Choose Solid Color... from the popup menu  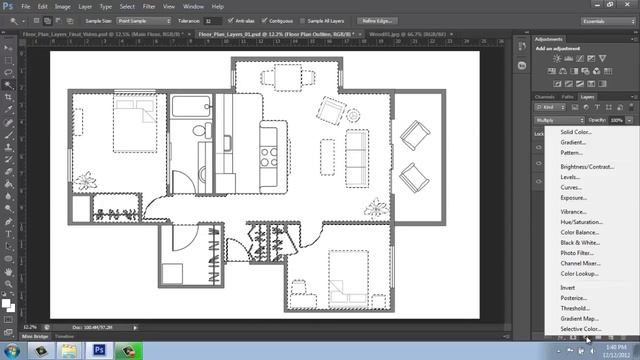click(576, 132)
